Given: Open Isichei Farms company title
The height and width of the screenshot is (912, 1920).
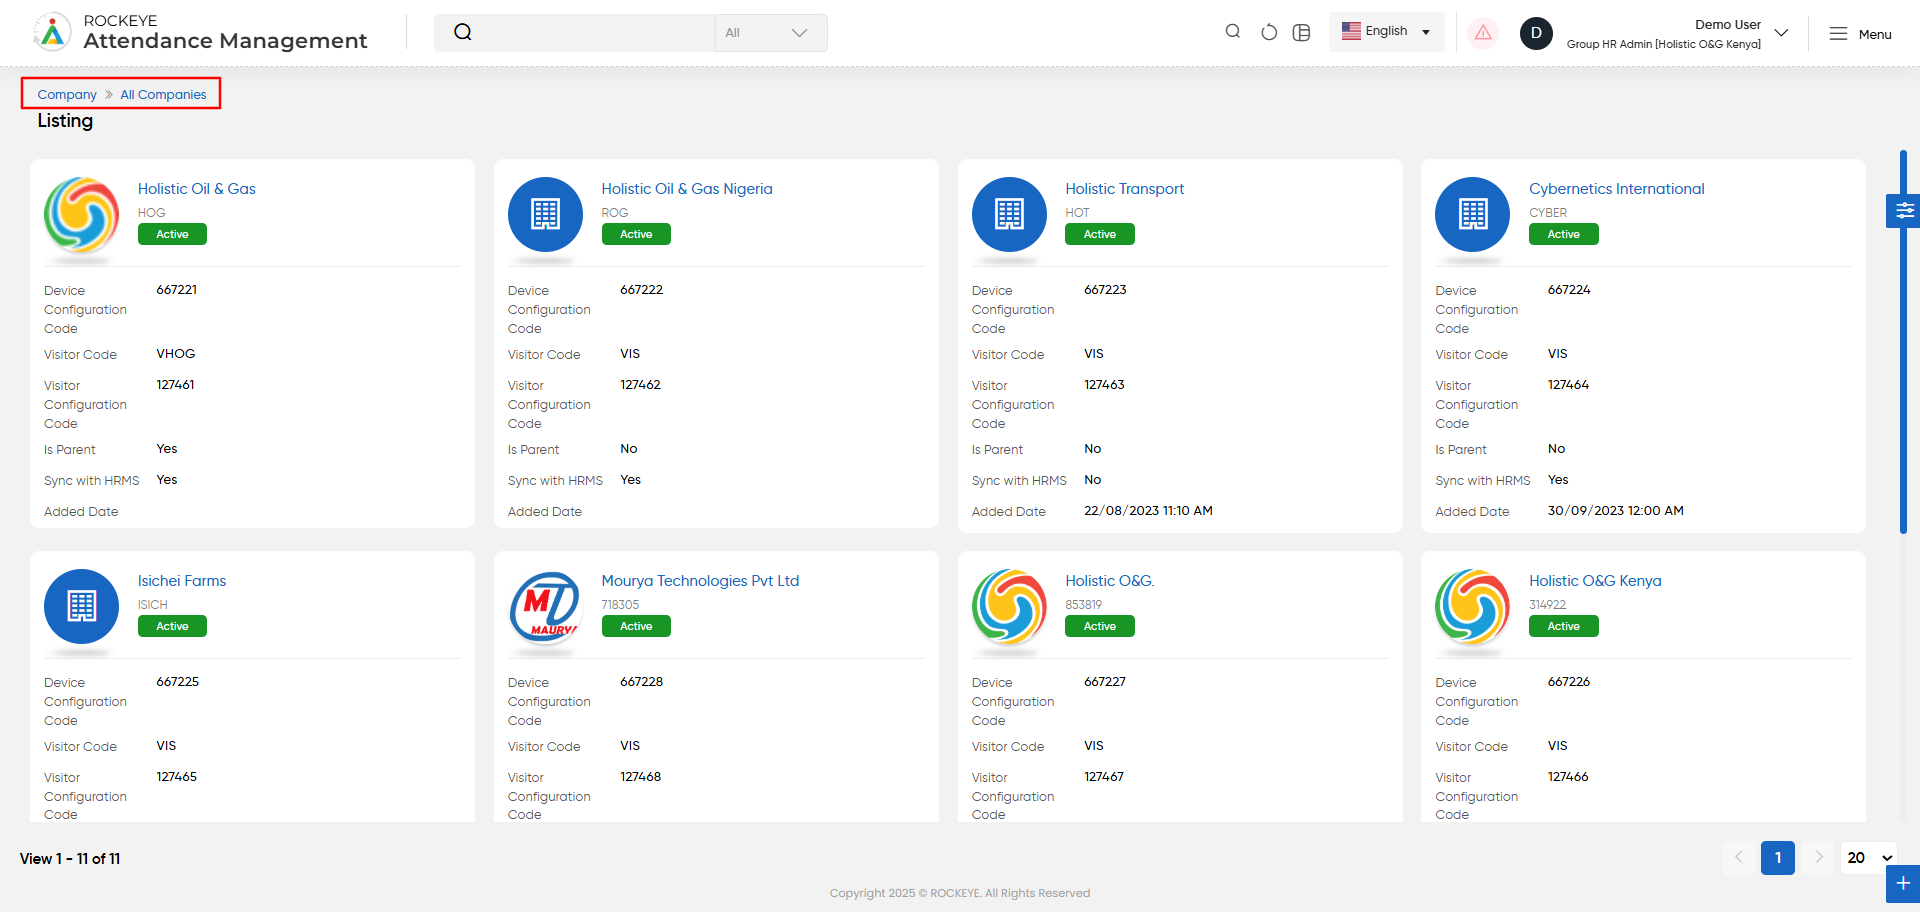Looking at the screenshot, I should point(182,581).
